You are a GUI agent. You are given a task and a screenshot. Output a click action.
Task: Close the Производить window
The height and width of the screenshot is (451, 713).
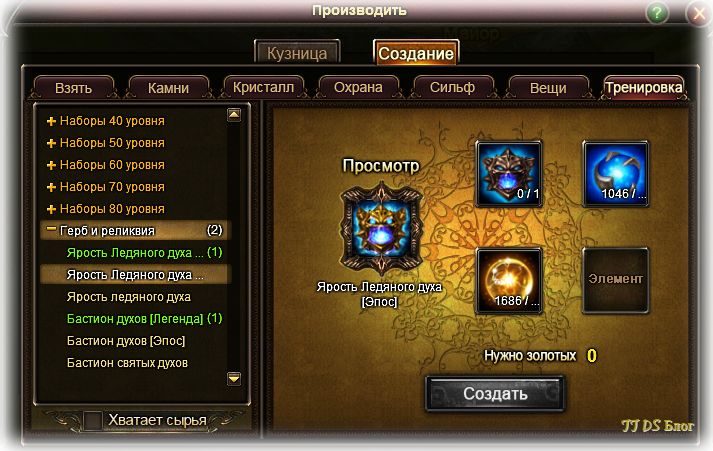pyautogui.click(x=699, y=13)
